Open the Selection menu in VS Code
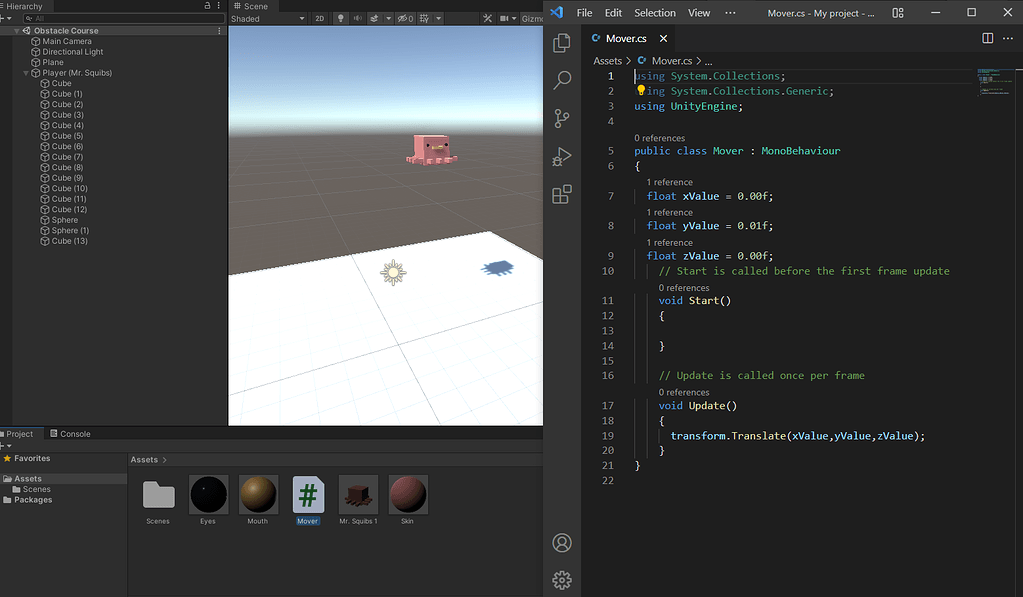 654,13
